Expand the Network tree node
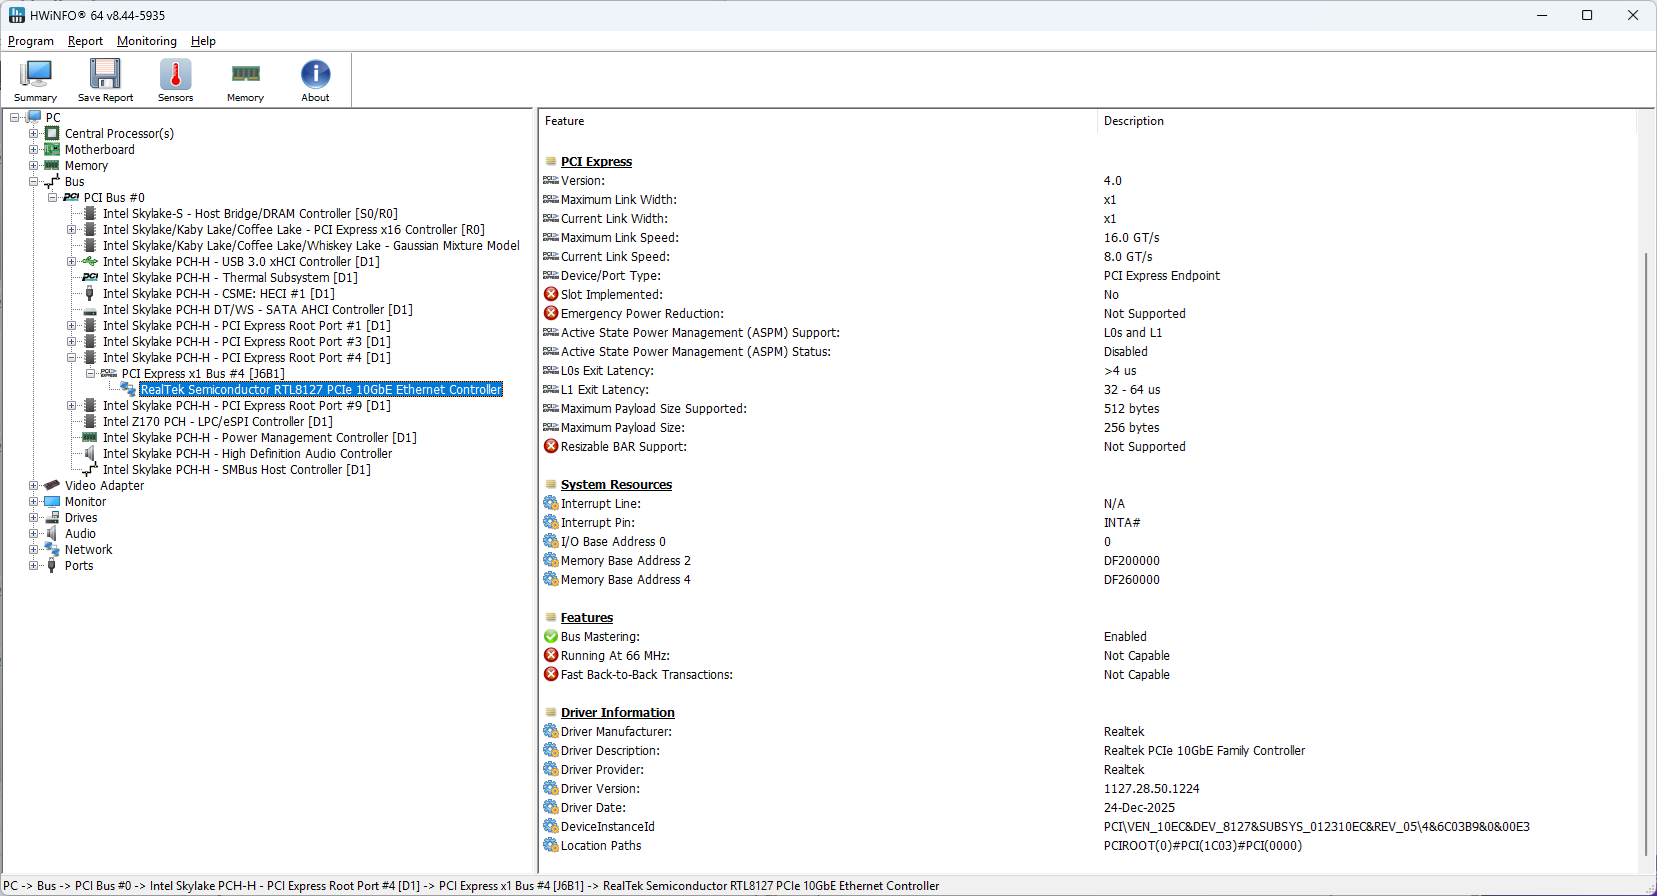Screen dimensions: 1657x896 click(x=34, y=550)
